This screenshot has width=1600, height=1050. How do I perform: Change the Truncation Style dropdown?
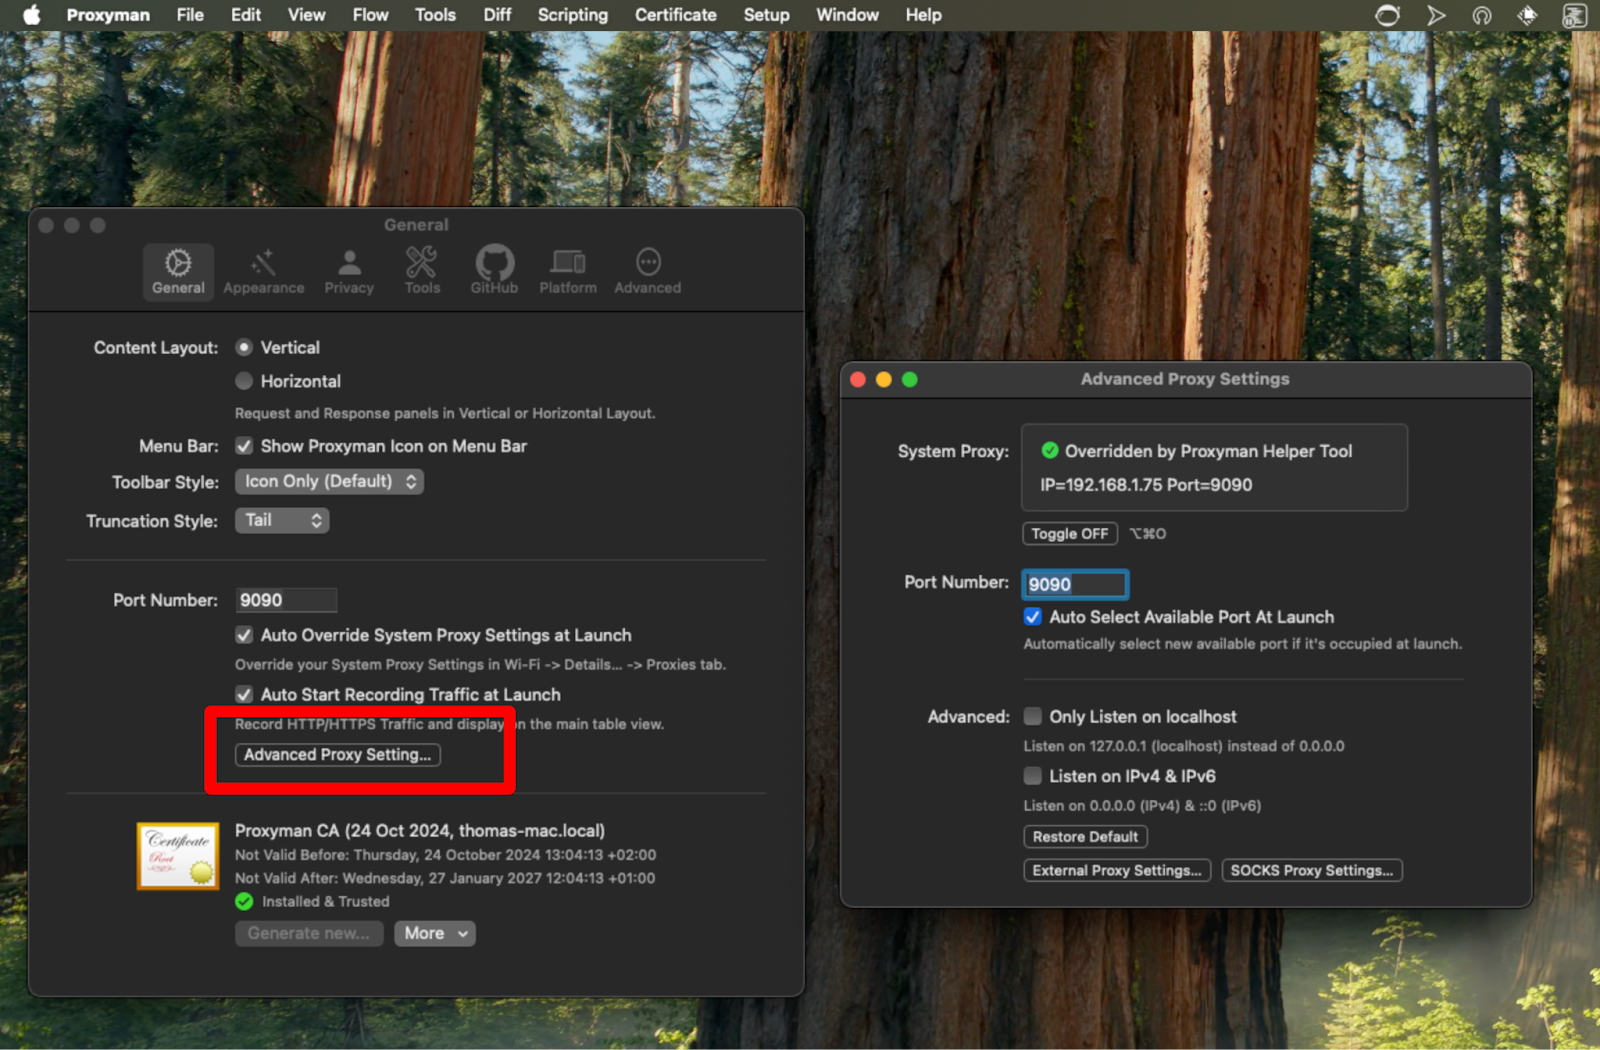[282, 519]
